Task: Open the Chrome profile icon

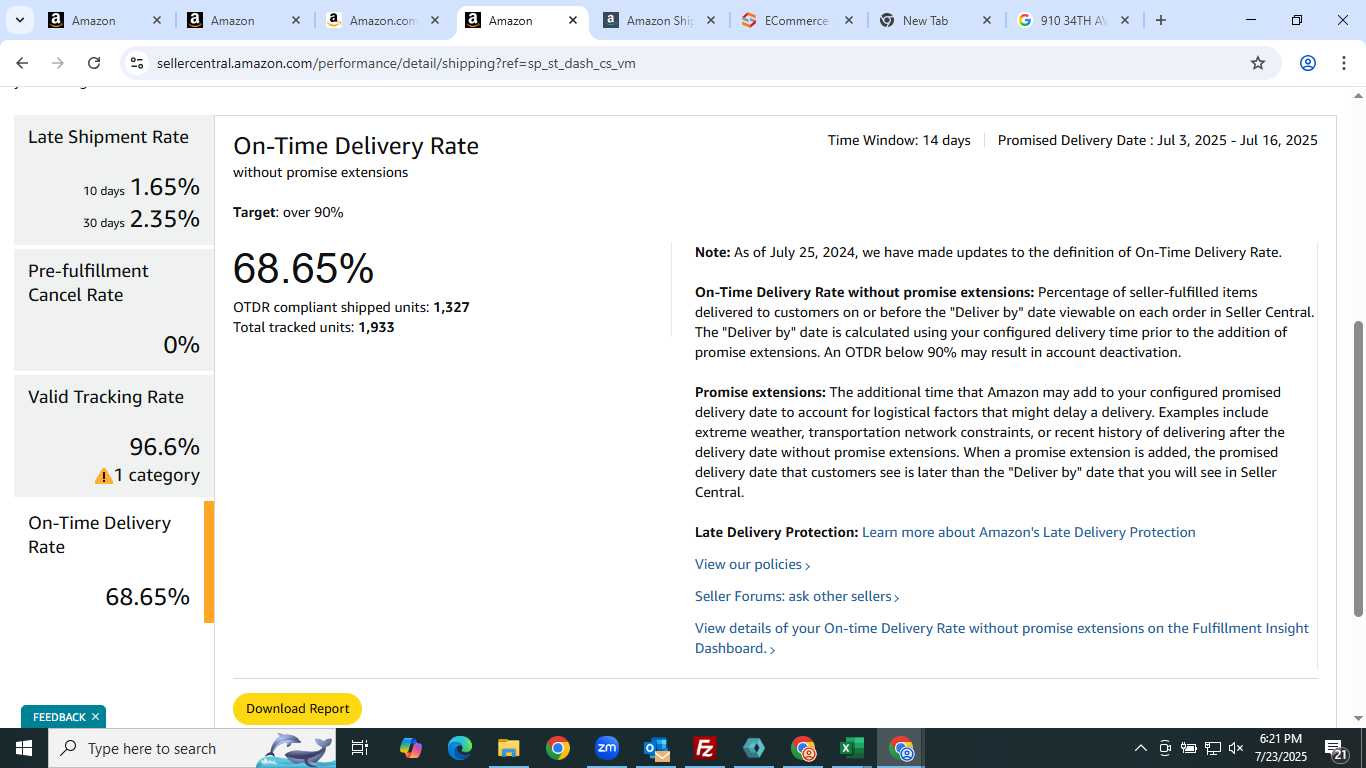Action: click(x=1307, y=63)
